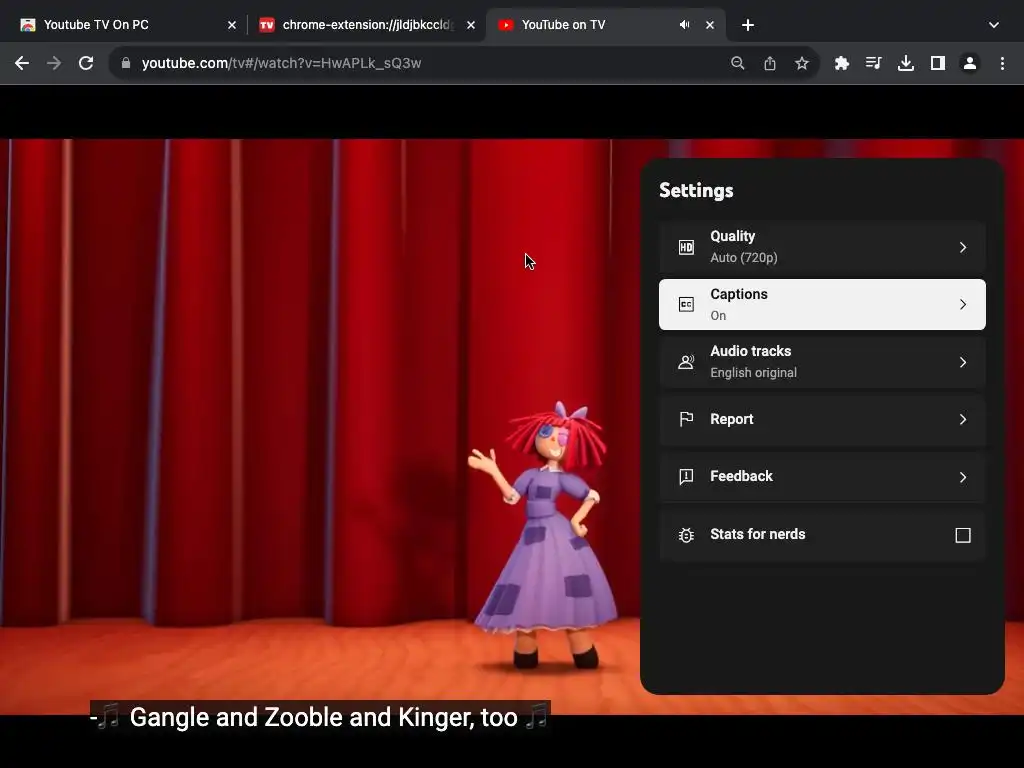Expand the Report option chevron

[x=963, y=419]
